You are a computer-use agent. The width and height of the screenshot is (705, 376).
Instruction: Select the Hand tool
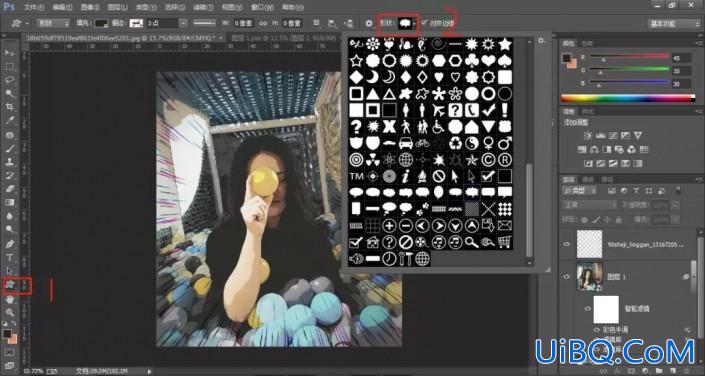pos(9,299)
